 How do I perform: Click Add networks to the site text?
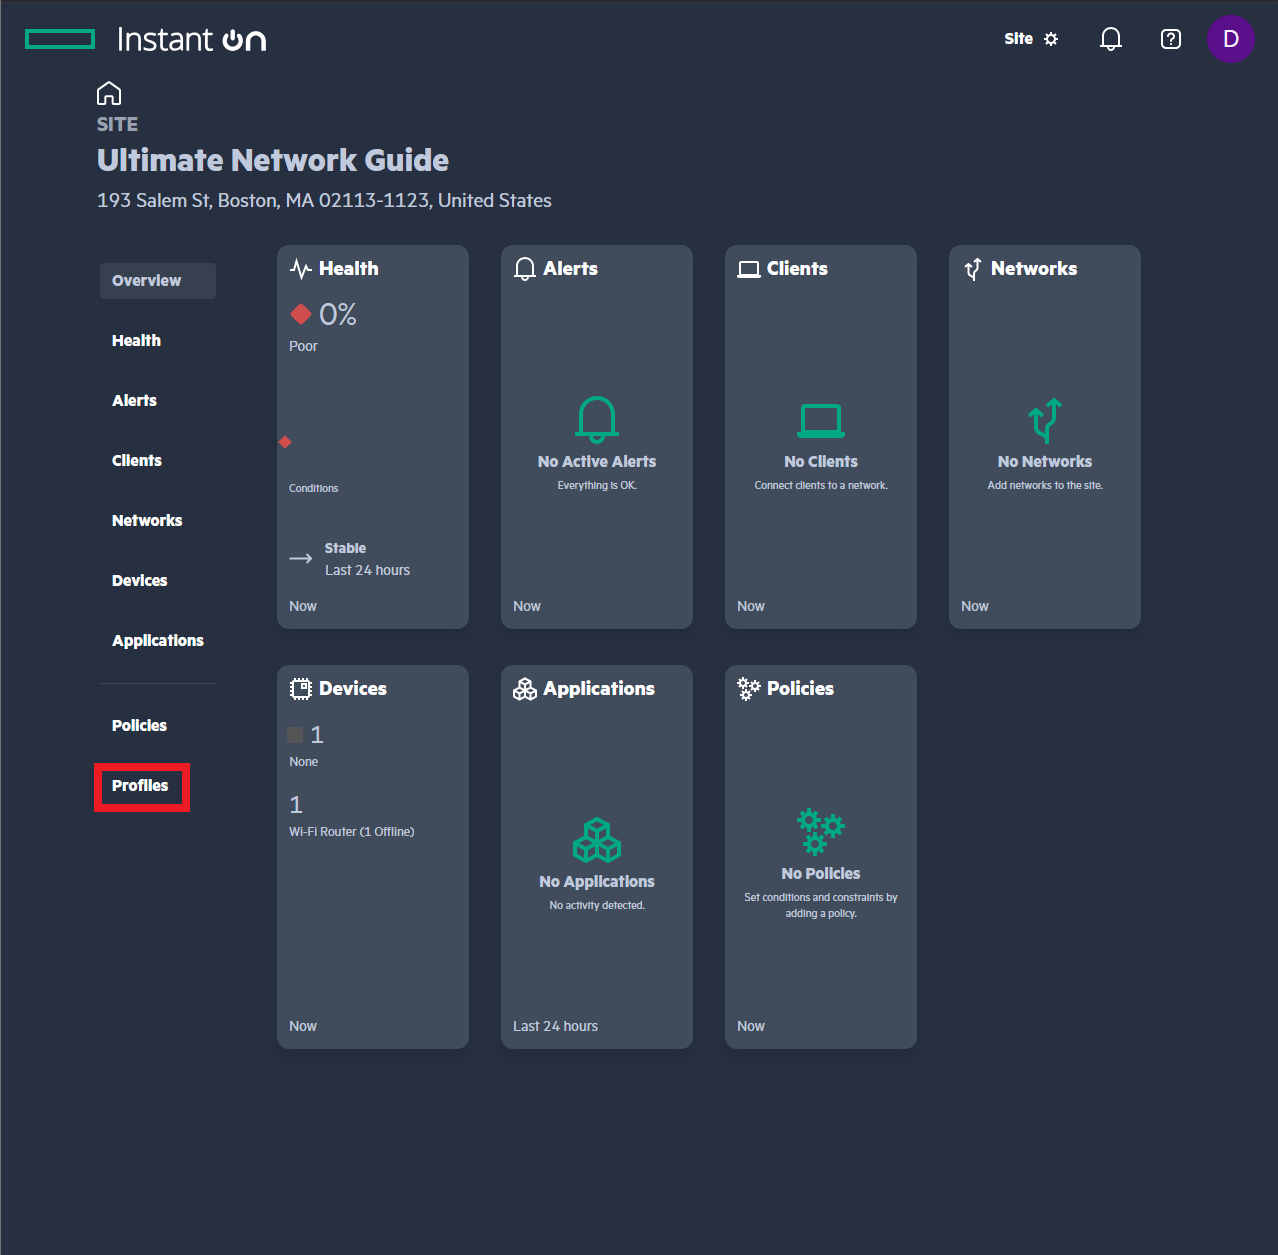(x=1045, y=486)
